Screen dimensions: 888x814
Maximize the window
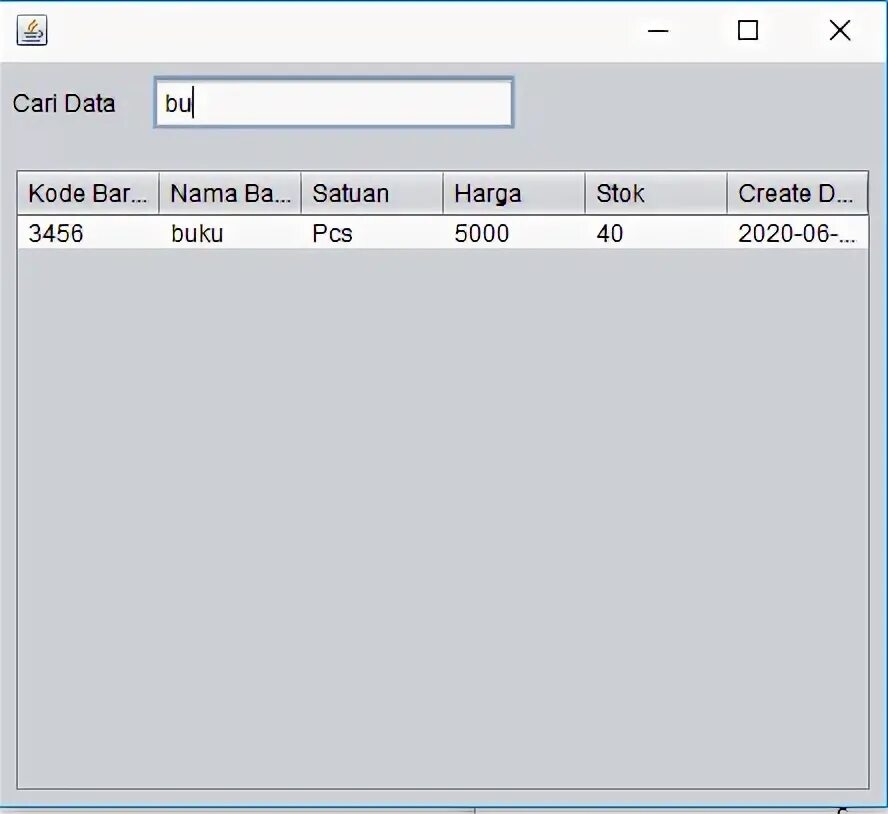(x=748, y=31)
